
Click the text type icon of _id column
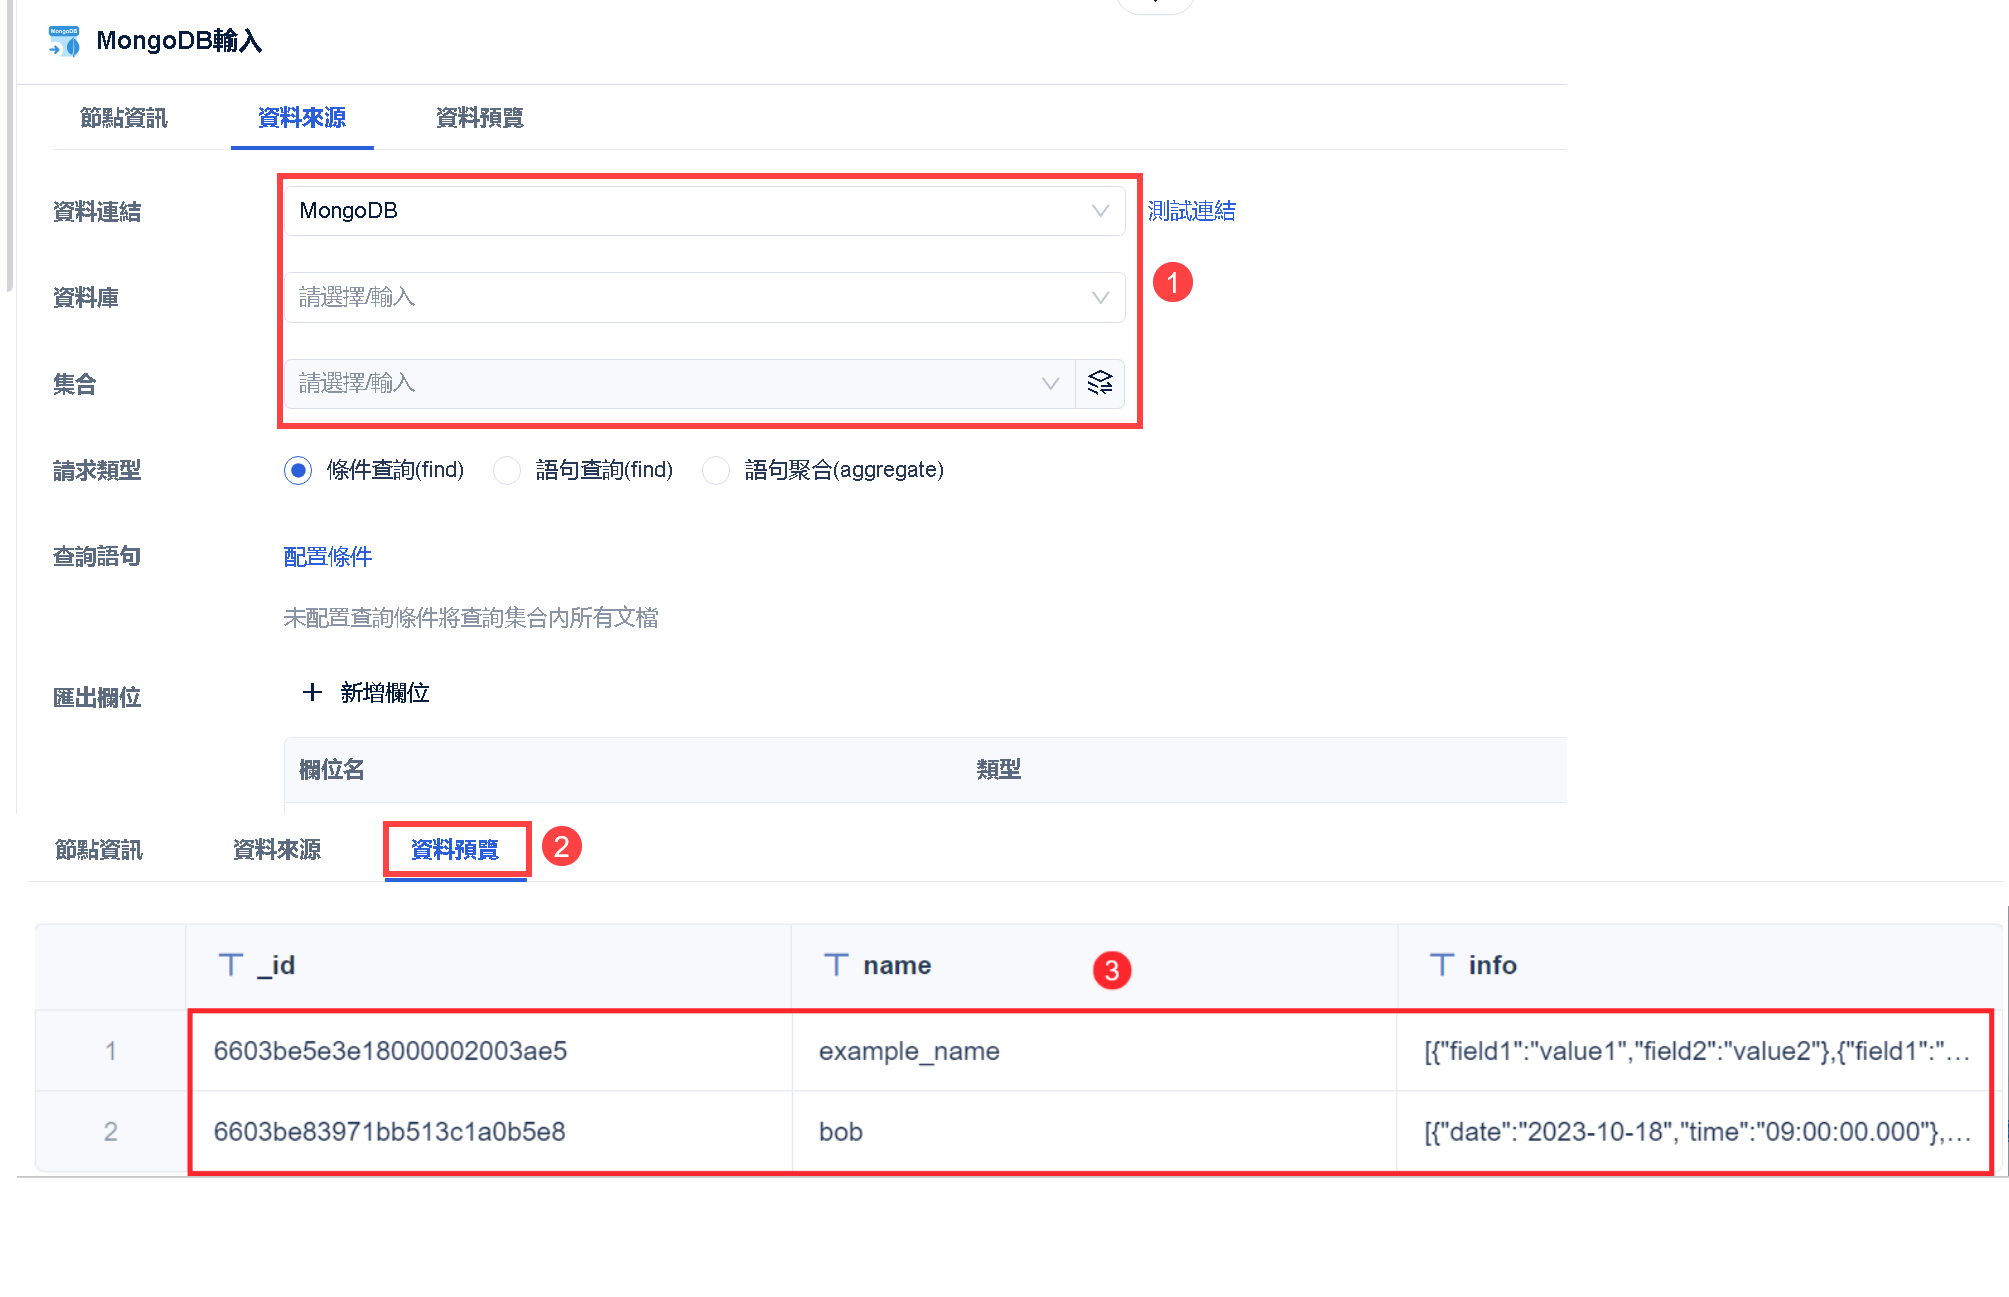tap(231, 965)
